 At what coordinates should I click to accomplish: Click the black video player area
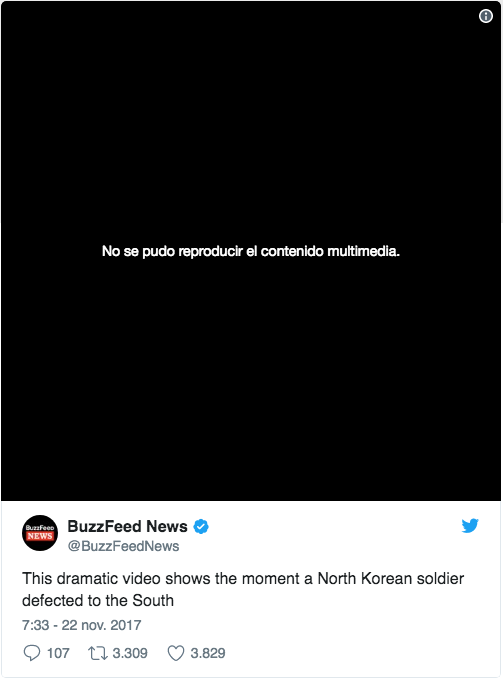(251, 251)
